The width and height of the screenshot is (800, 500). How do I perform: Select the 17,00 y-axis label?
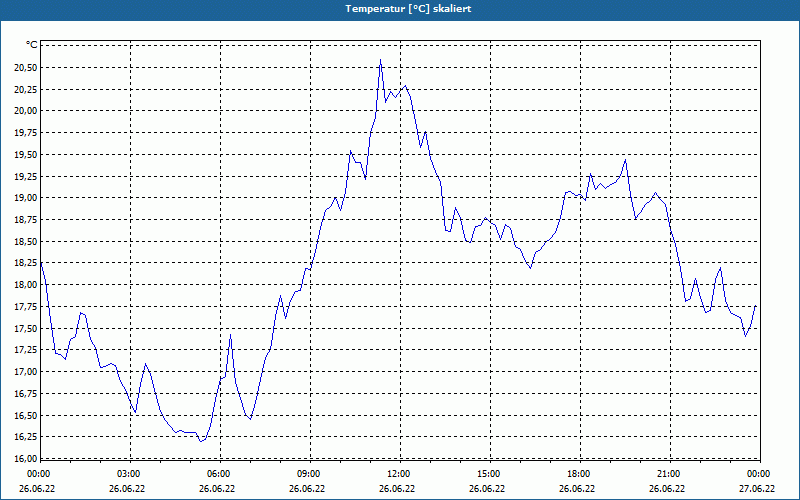26,371
